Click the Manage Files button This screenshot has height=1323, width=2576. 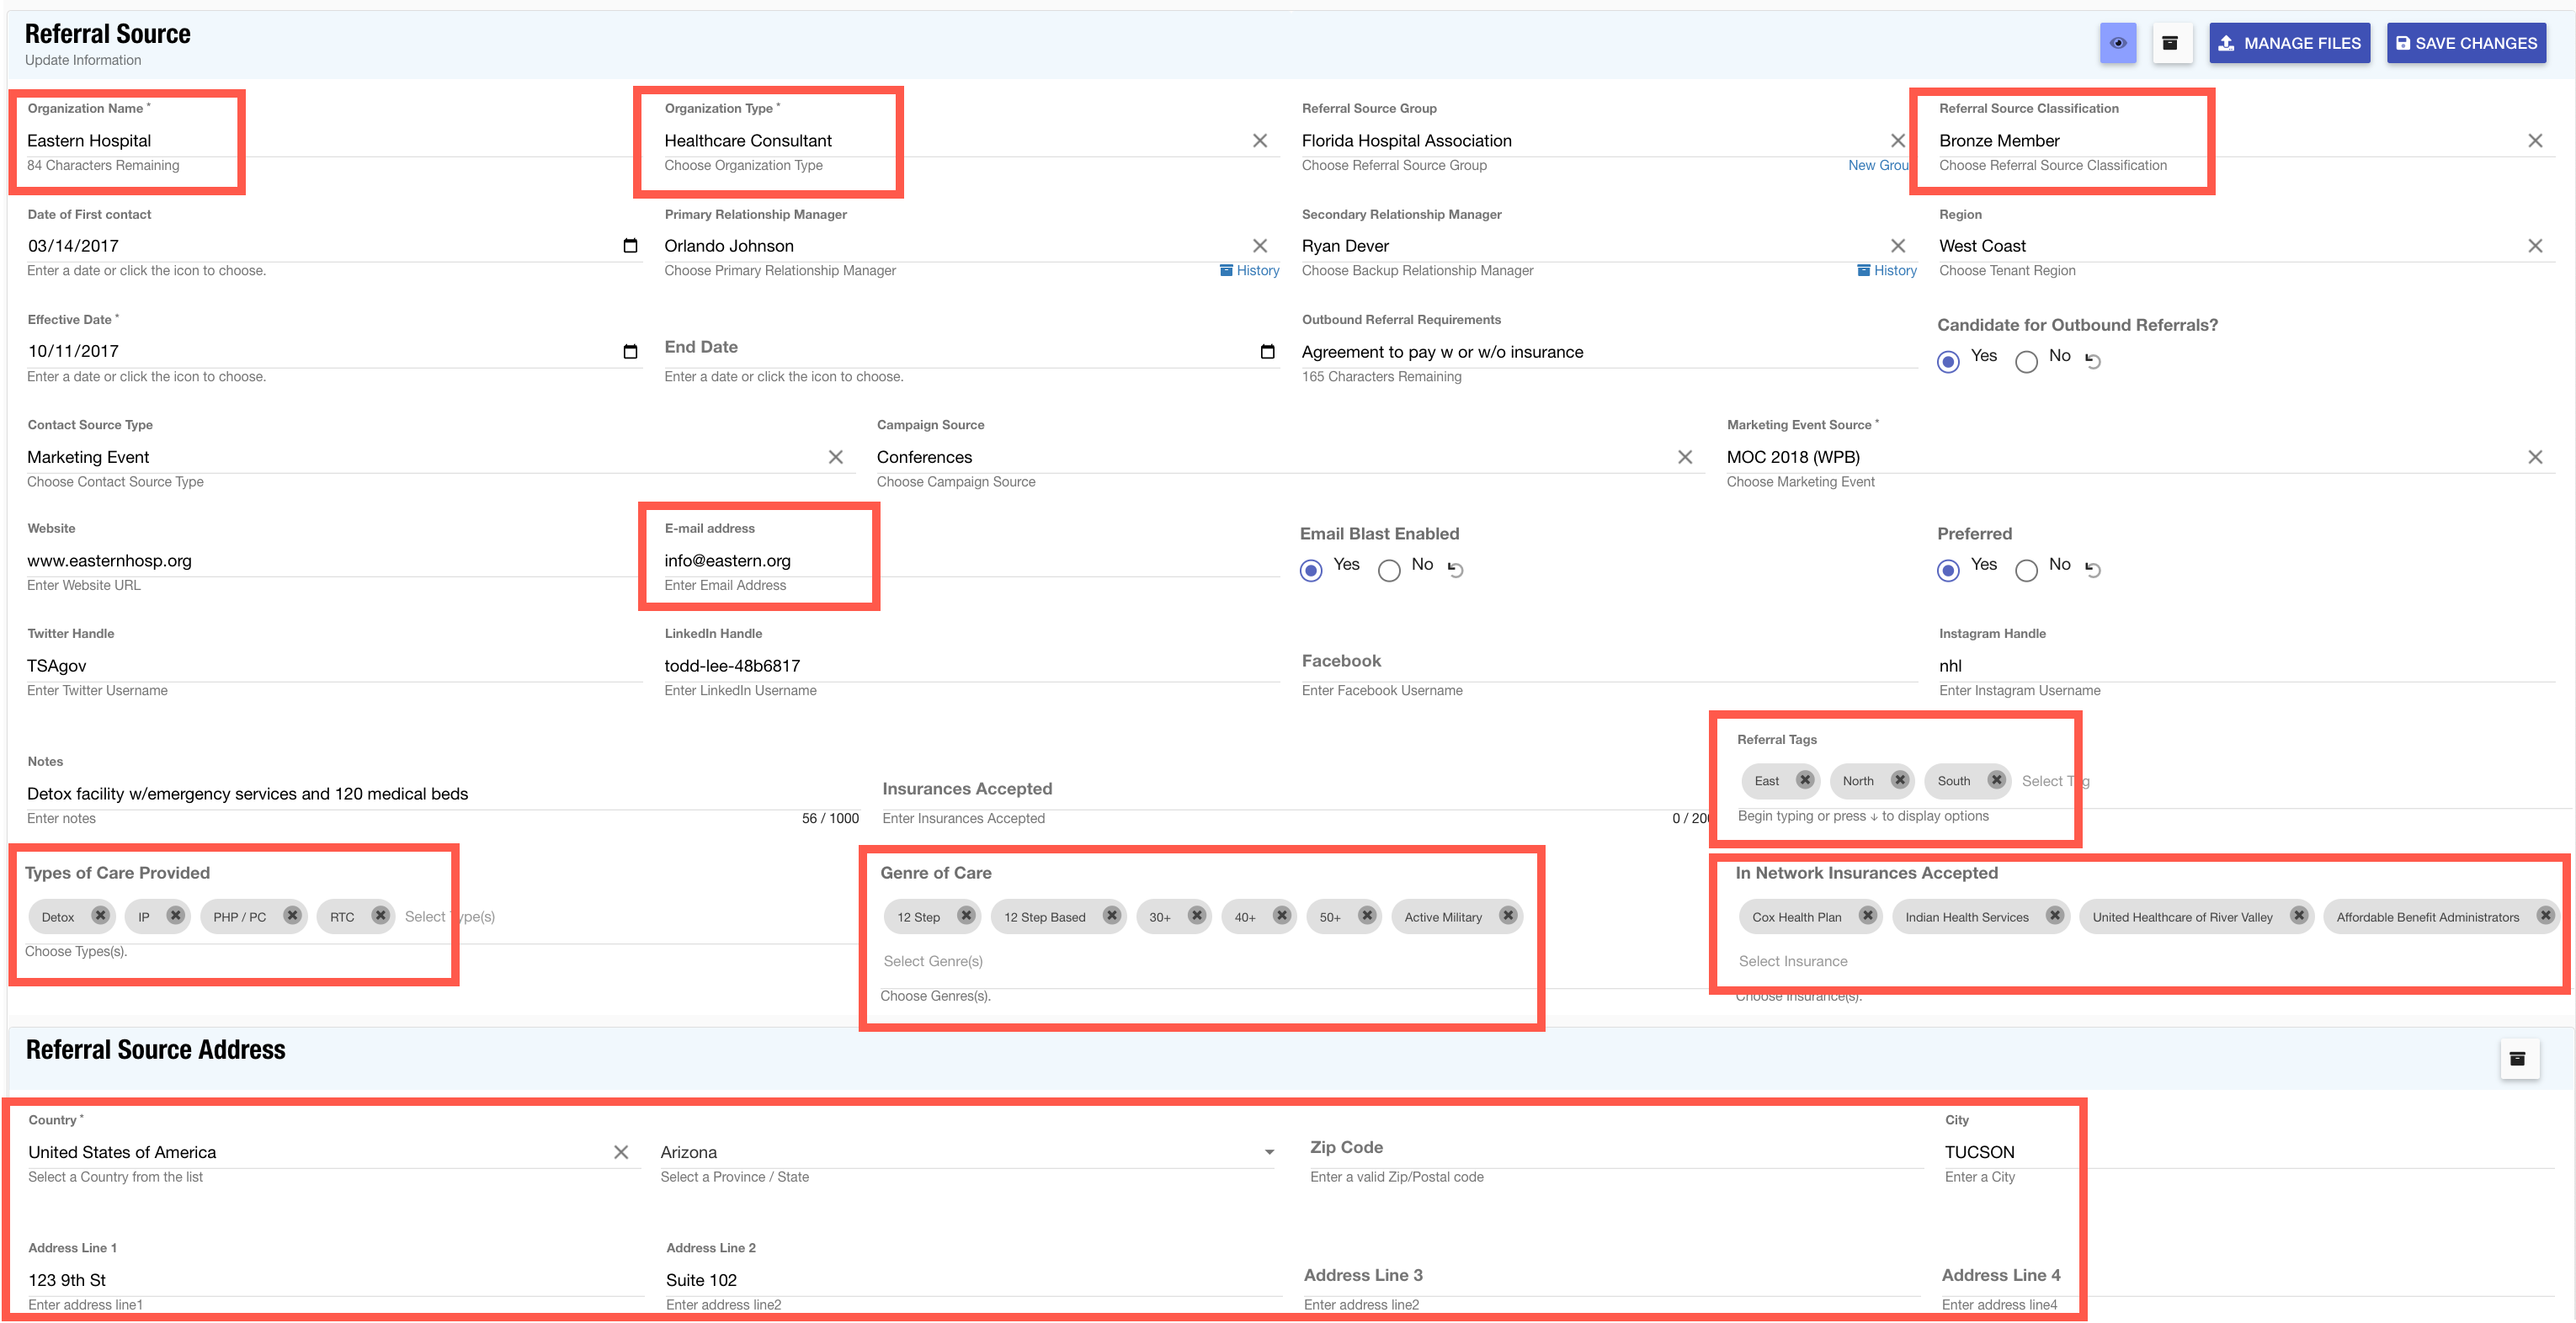click(2289, 43)
